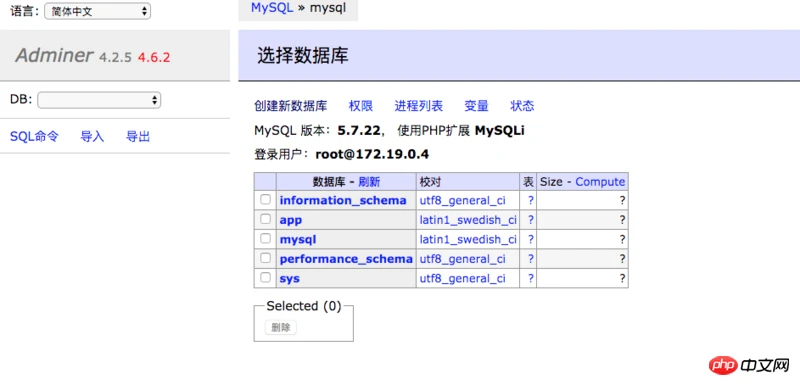The height and width of the screenshot is (385, 800).
Task: Open the sys database
Action: click(x=290, y=279)
